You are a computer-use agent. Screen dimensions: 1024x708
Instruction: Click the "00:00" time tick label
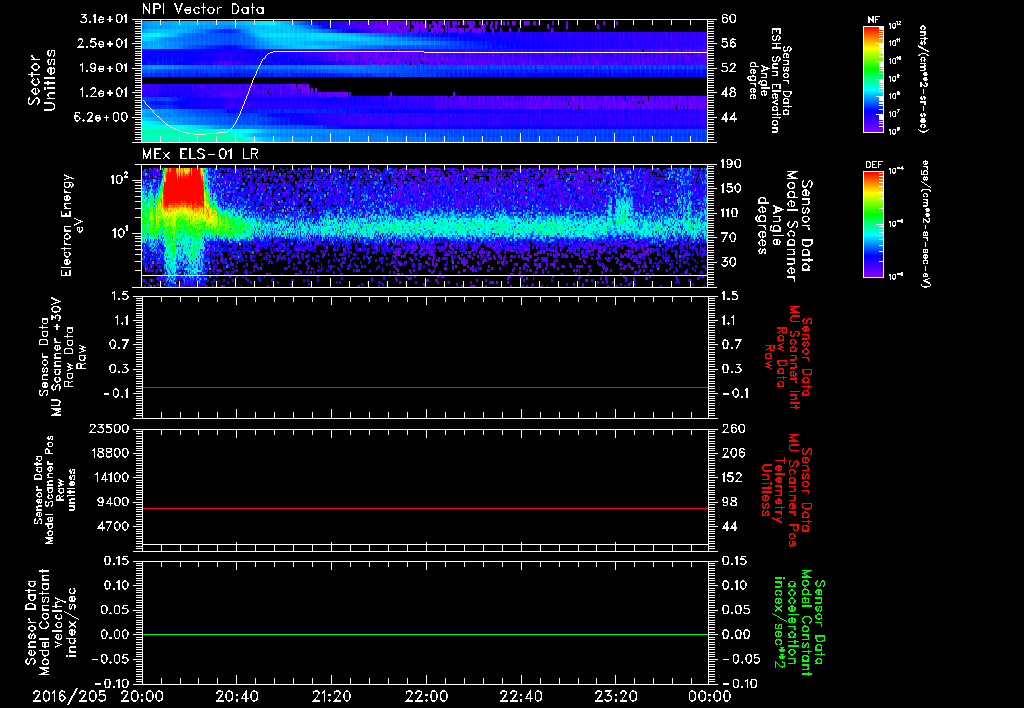pyautogui.click(x=710, y=697)
